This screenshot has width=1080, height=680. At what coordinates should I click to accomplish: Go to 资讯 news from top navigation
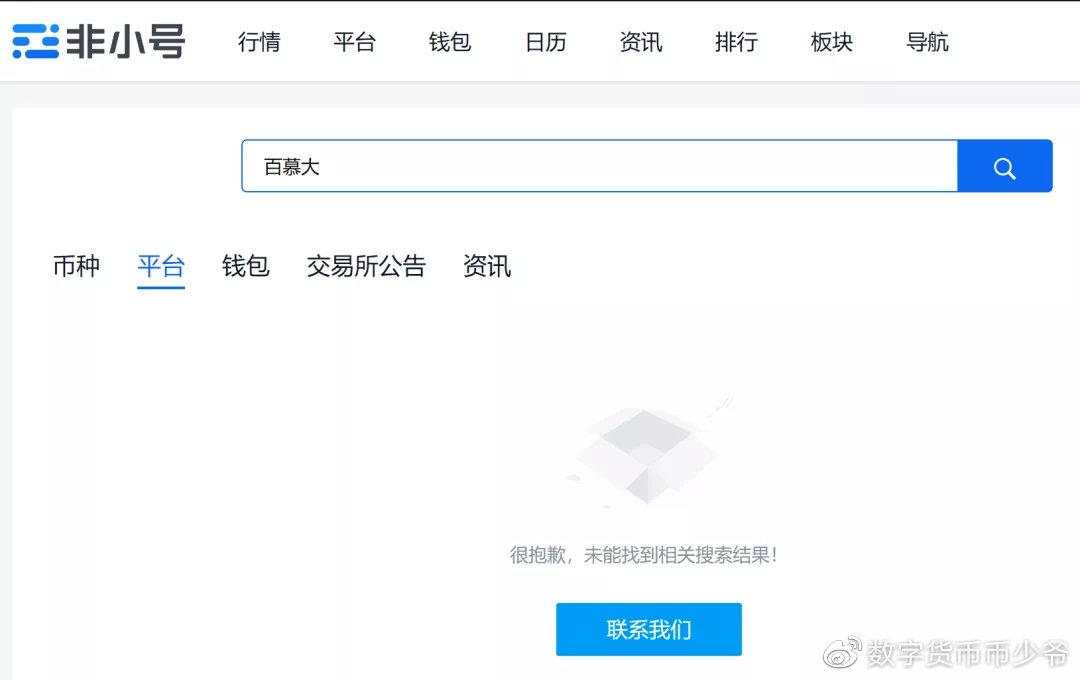click(x=640, y=42)
